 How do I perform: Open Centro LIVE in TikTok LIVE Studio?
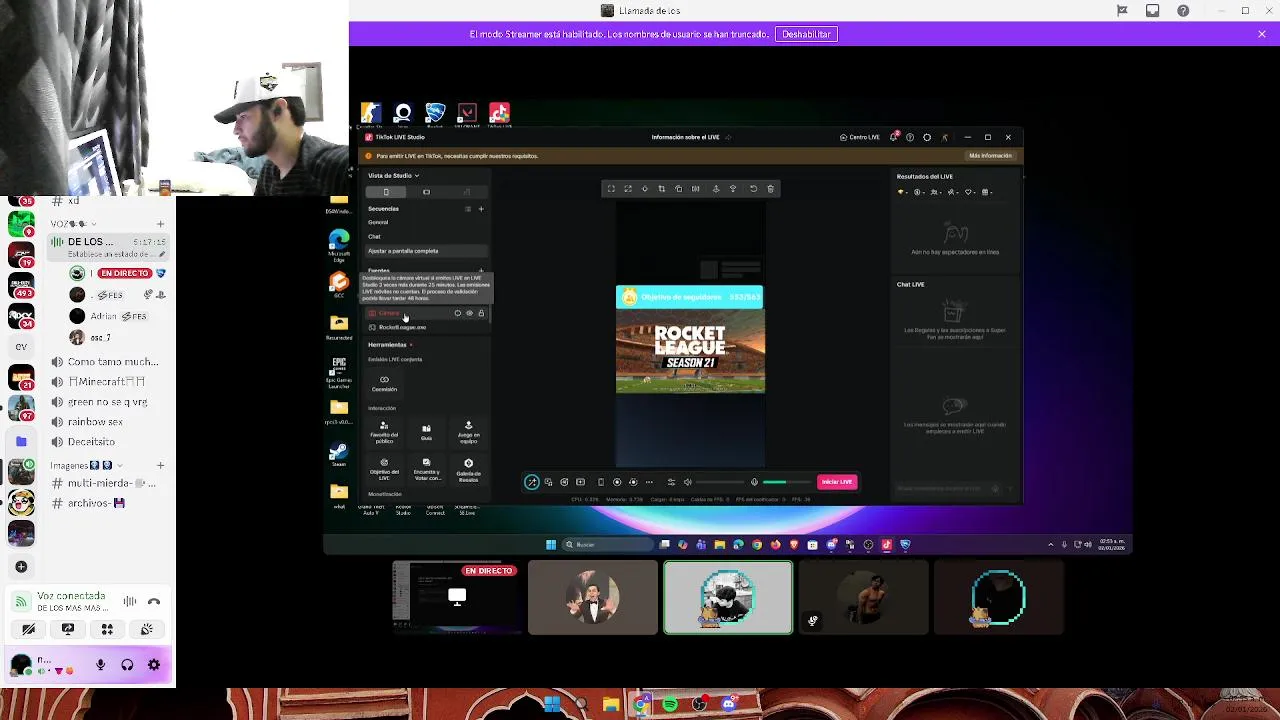pyautogui.click(x=859, y=137)
